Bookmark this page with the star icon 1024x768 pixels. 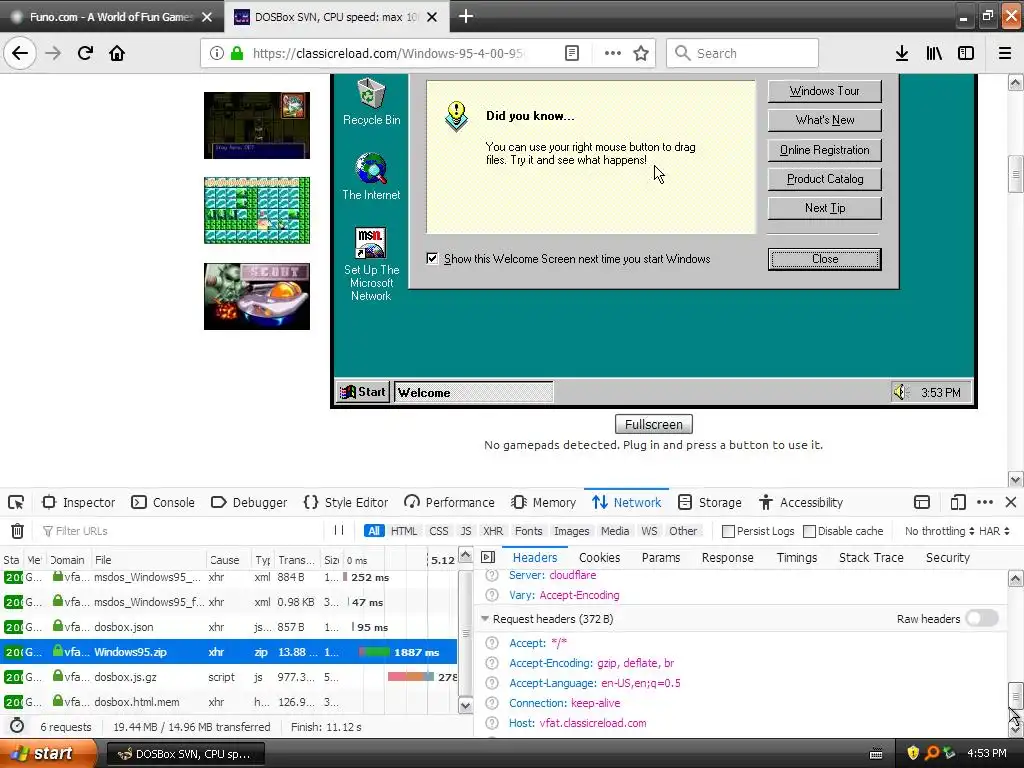[641, 53]
